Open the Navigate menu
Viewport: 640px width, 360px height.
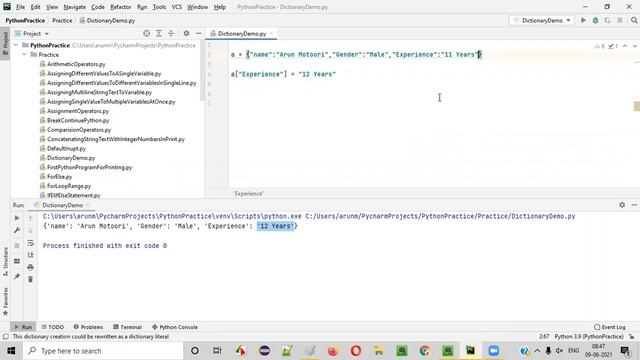click(x=75, y=7)
